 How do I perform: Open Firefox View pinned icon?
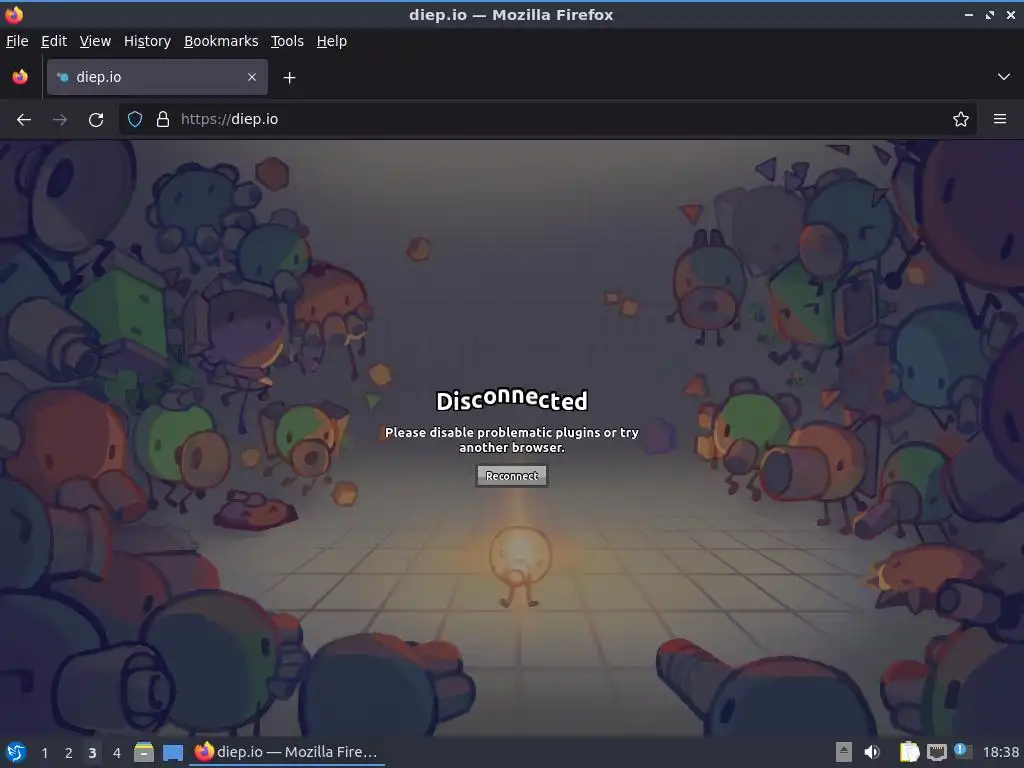pyautogui.click(x=20, y=77)
